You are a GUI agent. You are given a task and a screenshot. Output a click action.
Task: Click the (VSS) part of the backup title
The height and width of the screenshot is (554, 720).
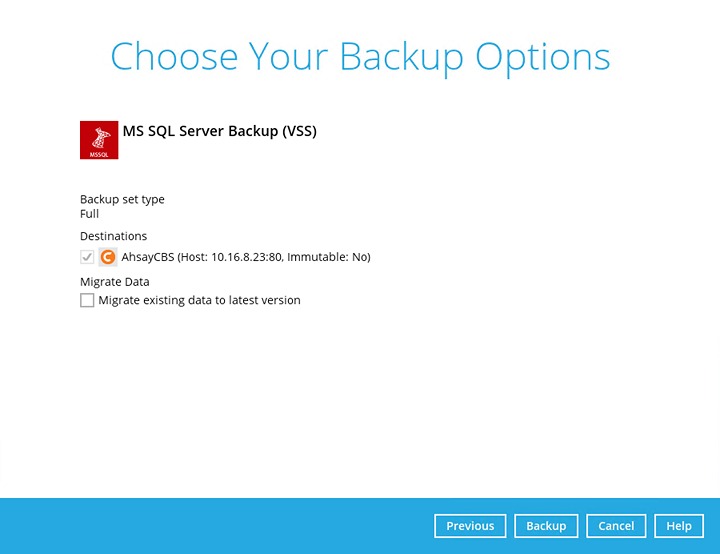[x=298, y=131]
